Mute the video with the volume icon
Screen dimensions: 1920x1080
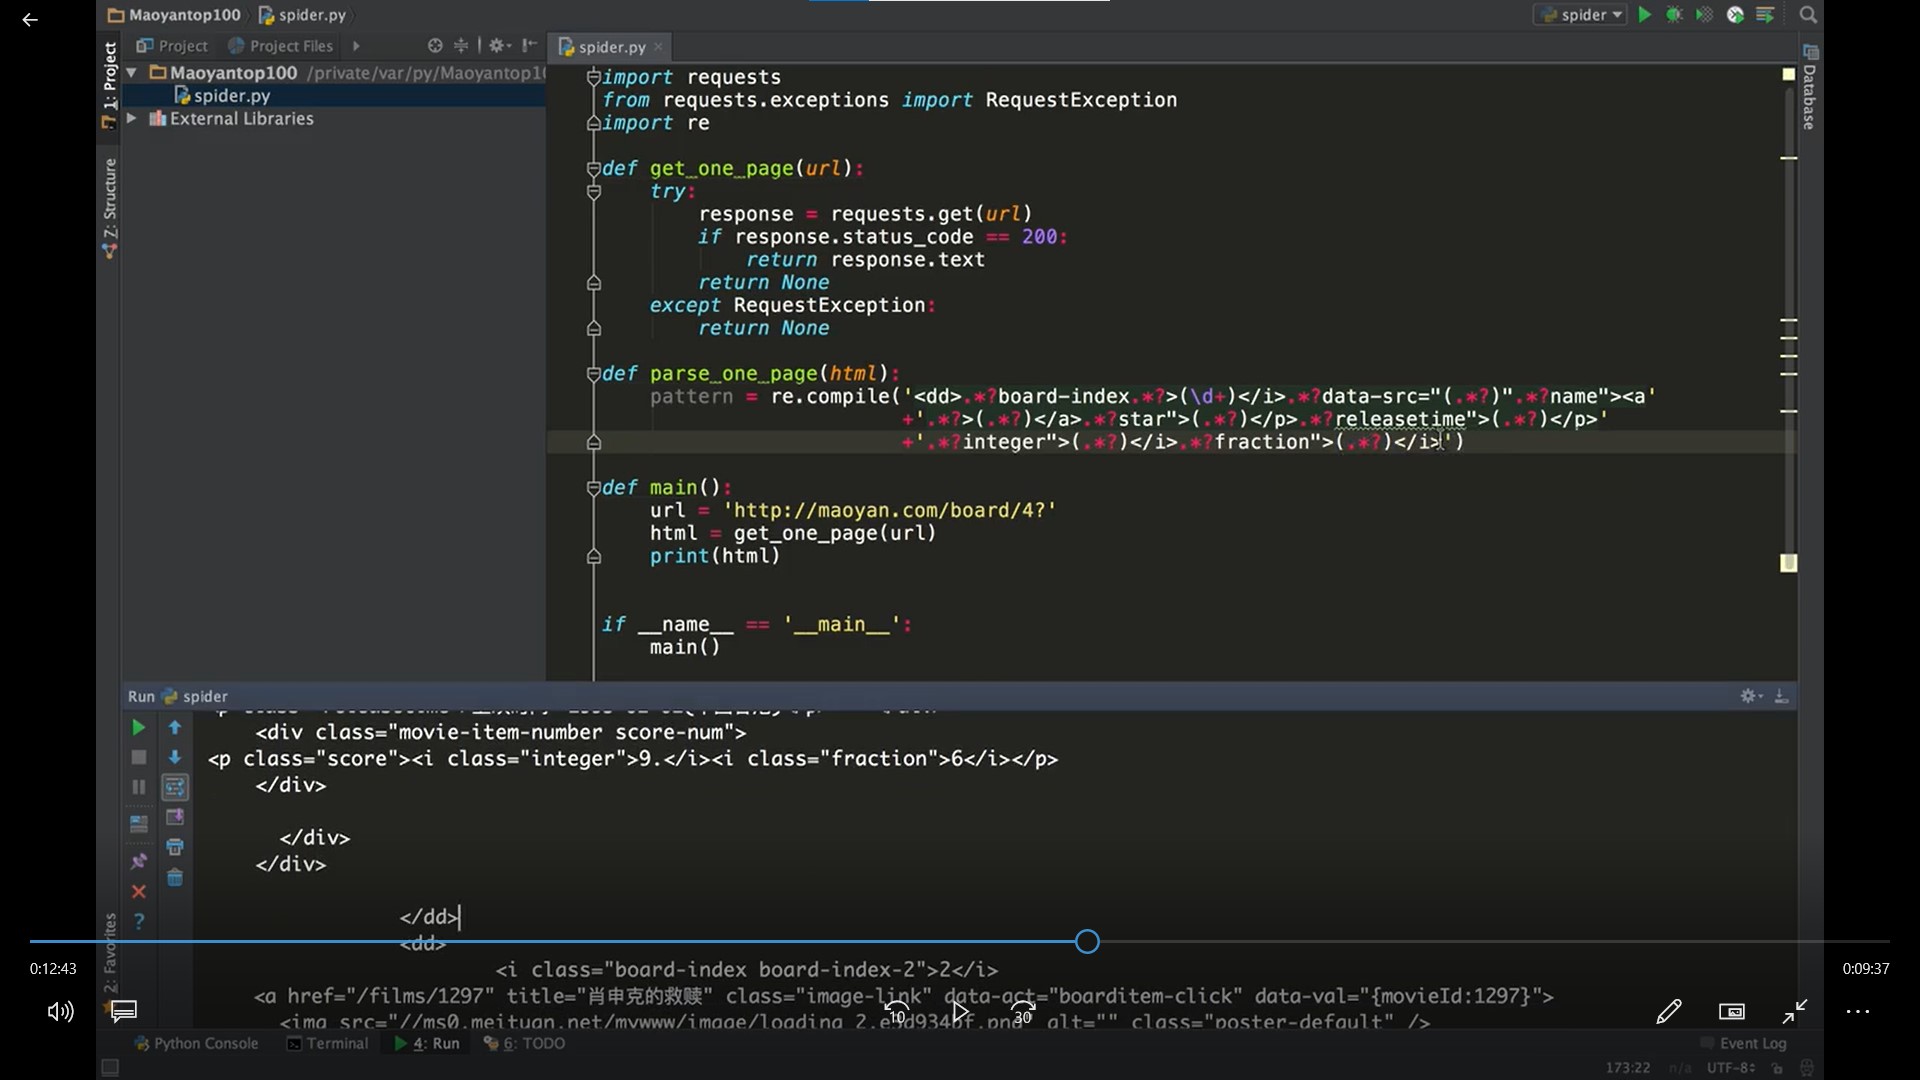61,1012
